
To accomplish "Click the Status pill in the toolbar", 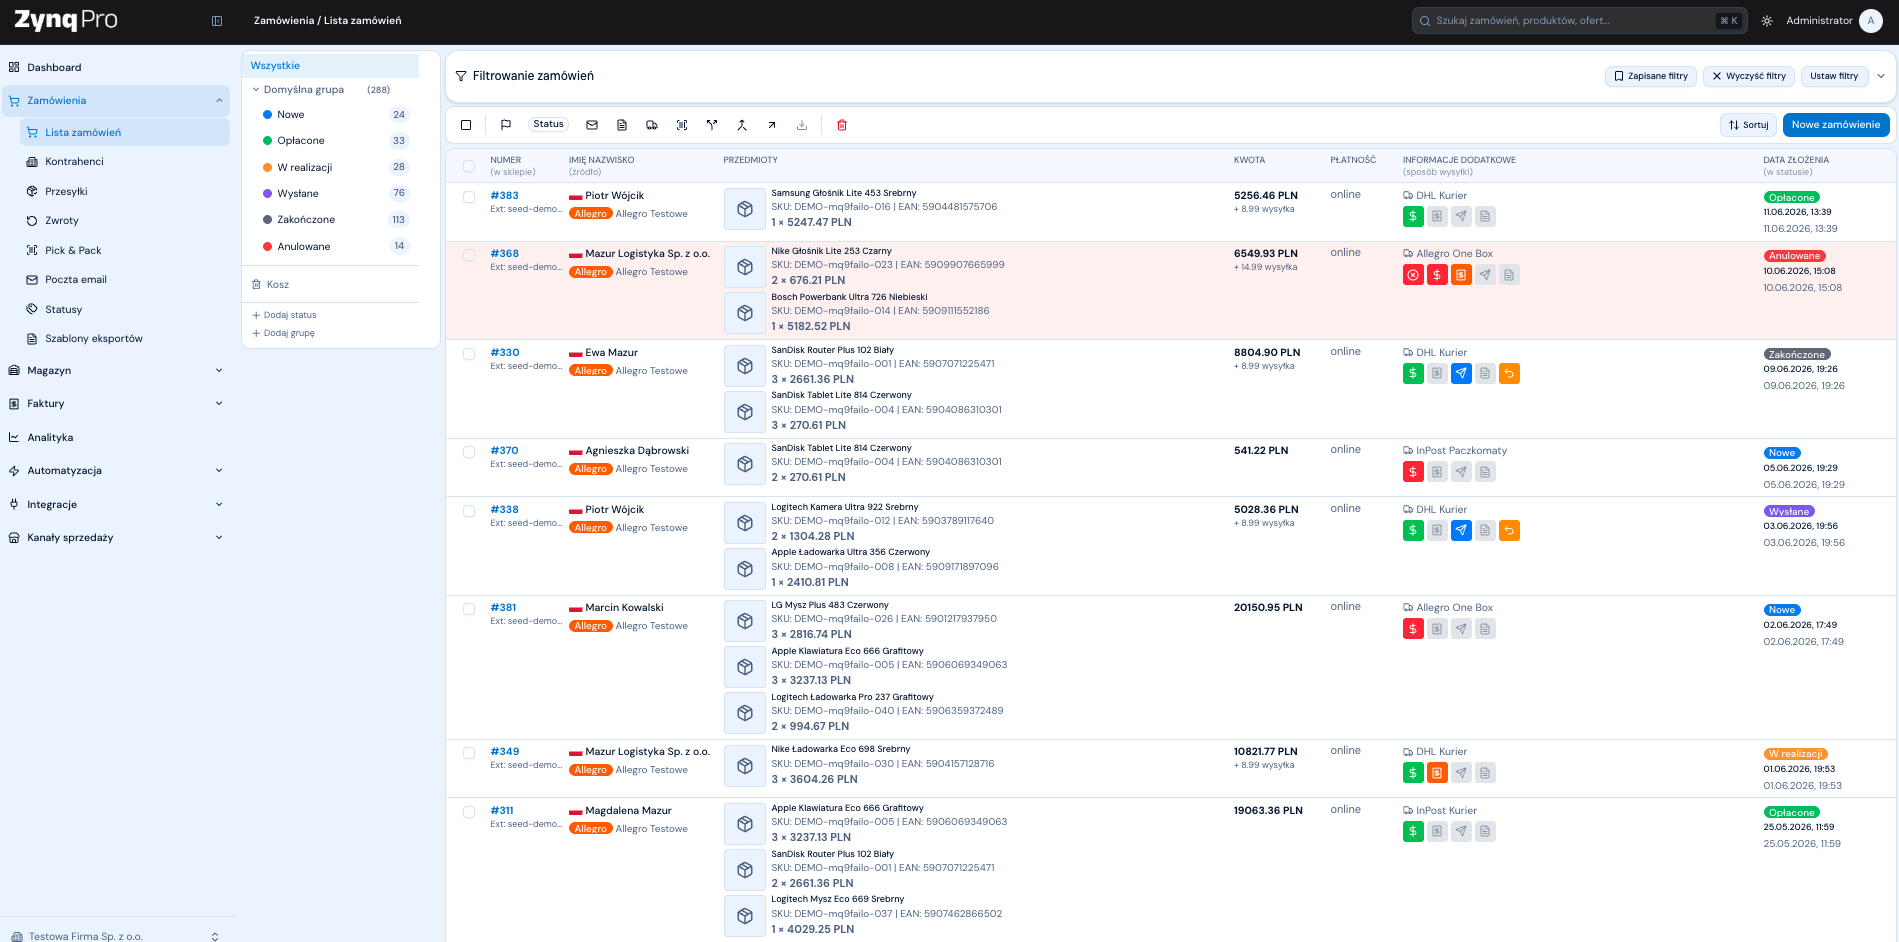I will click(x=548, y=125).
